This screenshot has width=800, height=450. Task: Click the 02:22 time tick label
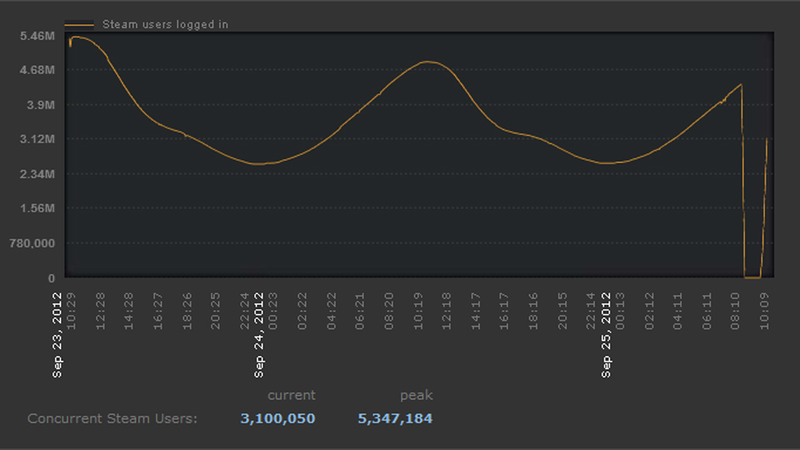(x=302, y=311)
